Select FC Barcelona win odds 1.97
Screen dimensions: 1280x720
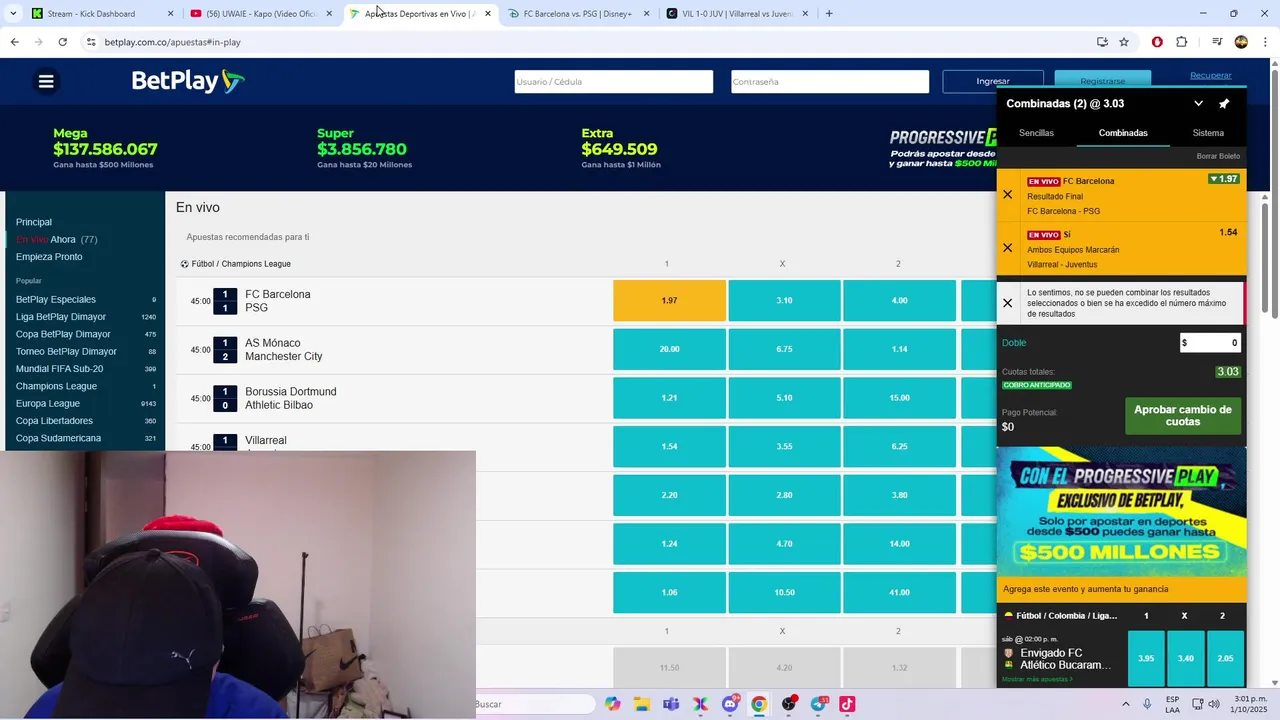(669, 301)
